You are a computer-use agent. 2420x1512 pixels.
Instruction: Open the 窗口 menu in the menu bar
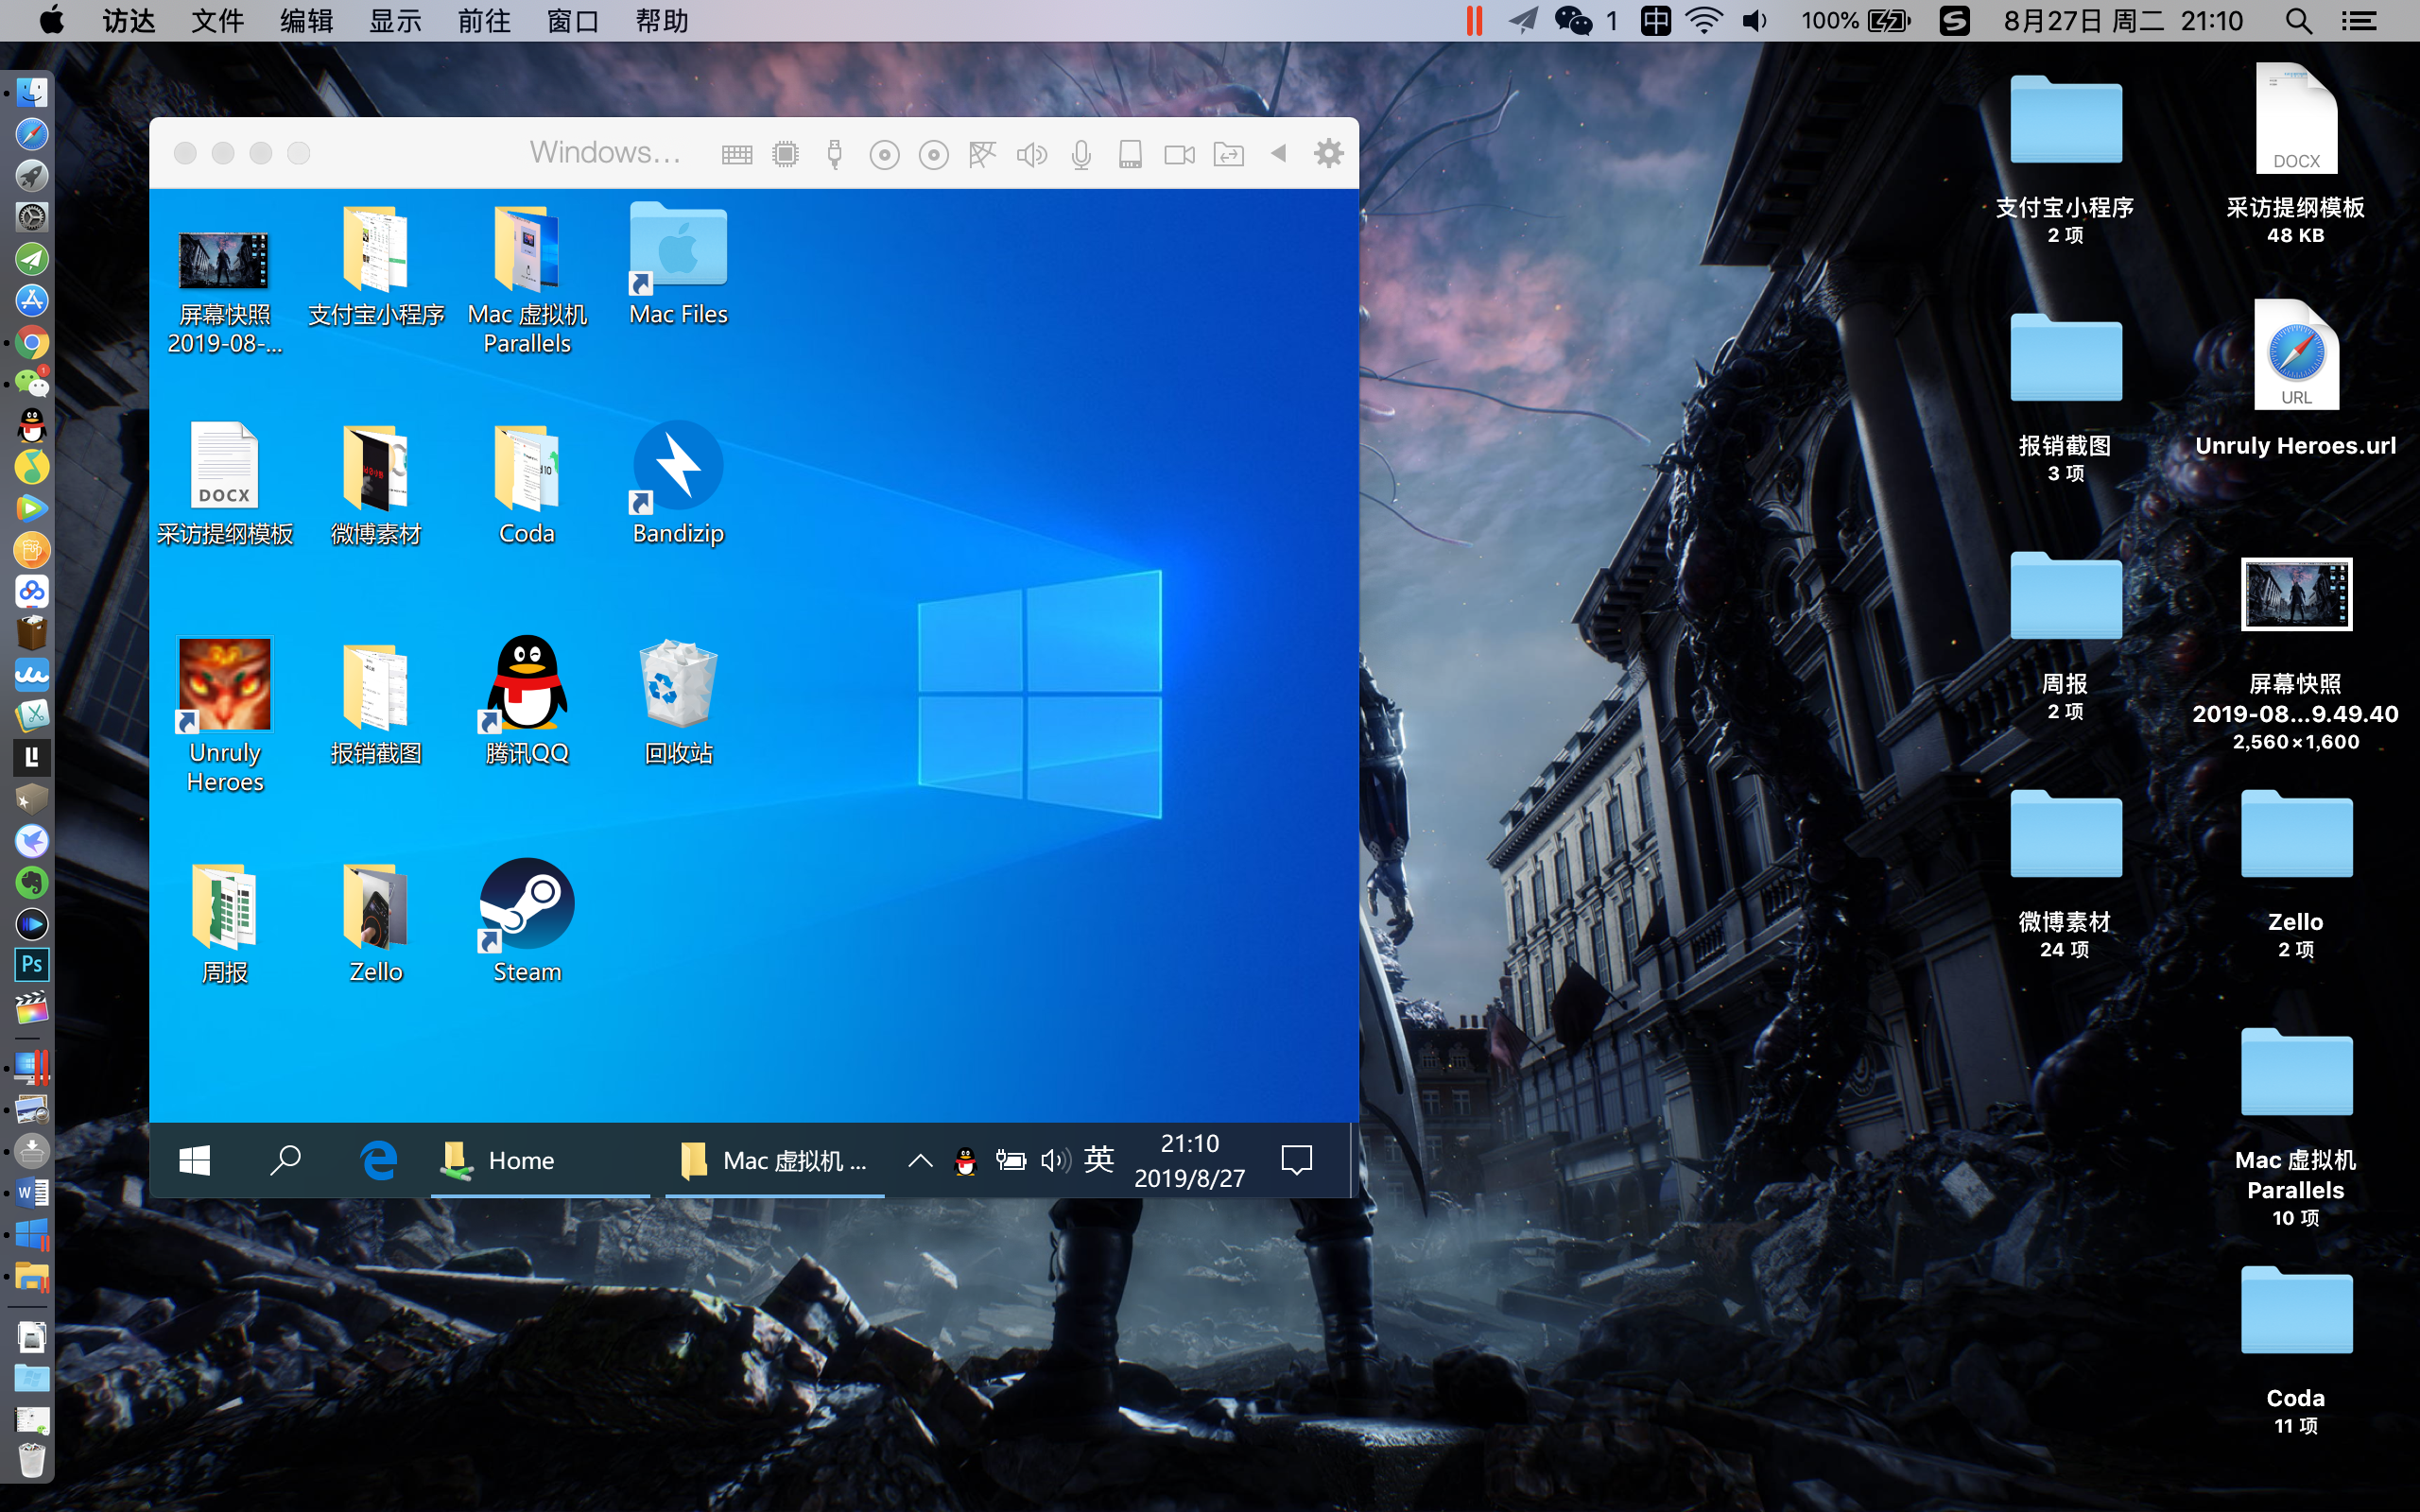(572, 20)
